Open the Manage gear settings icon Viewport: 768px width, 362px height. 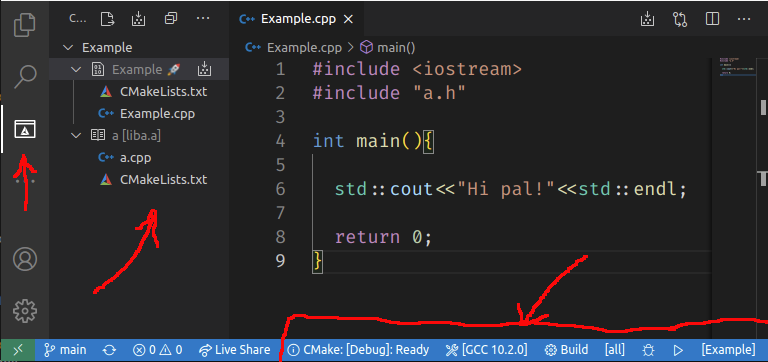pyautogui.click(x=25, y=311)
